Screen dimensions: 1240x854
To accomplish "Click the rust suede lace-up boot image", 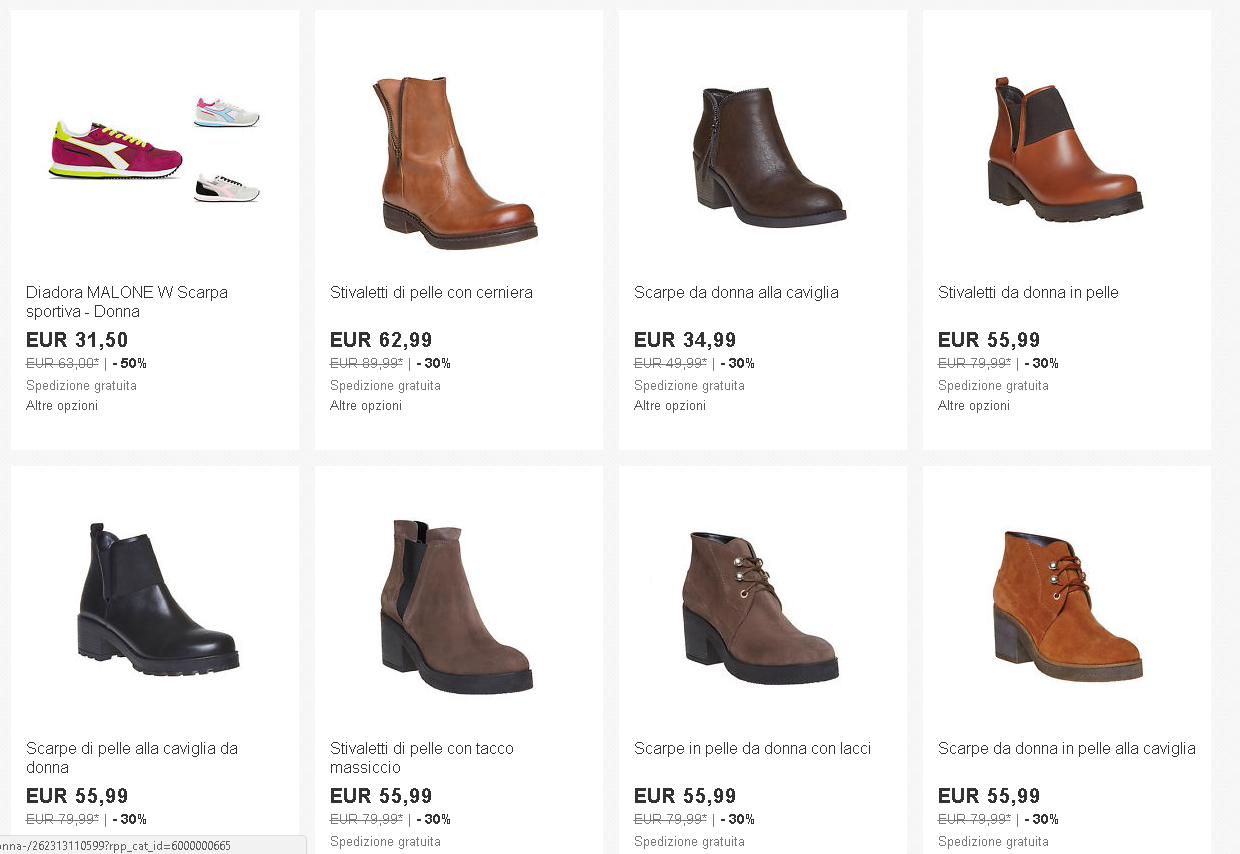I will click(1066, 606).
